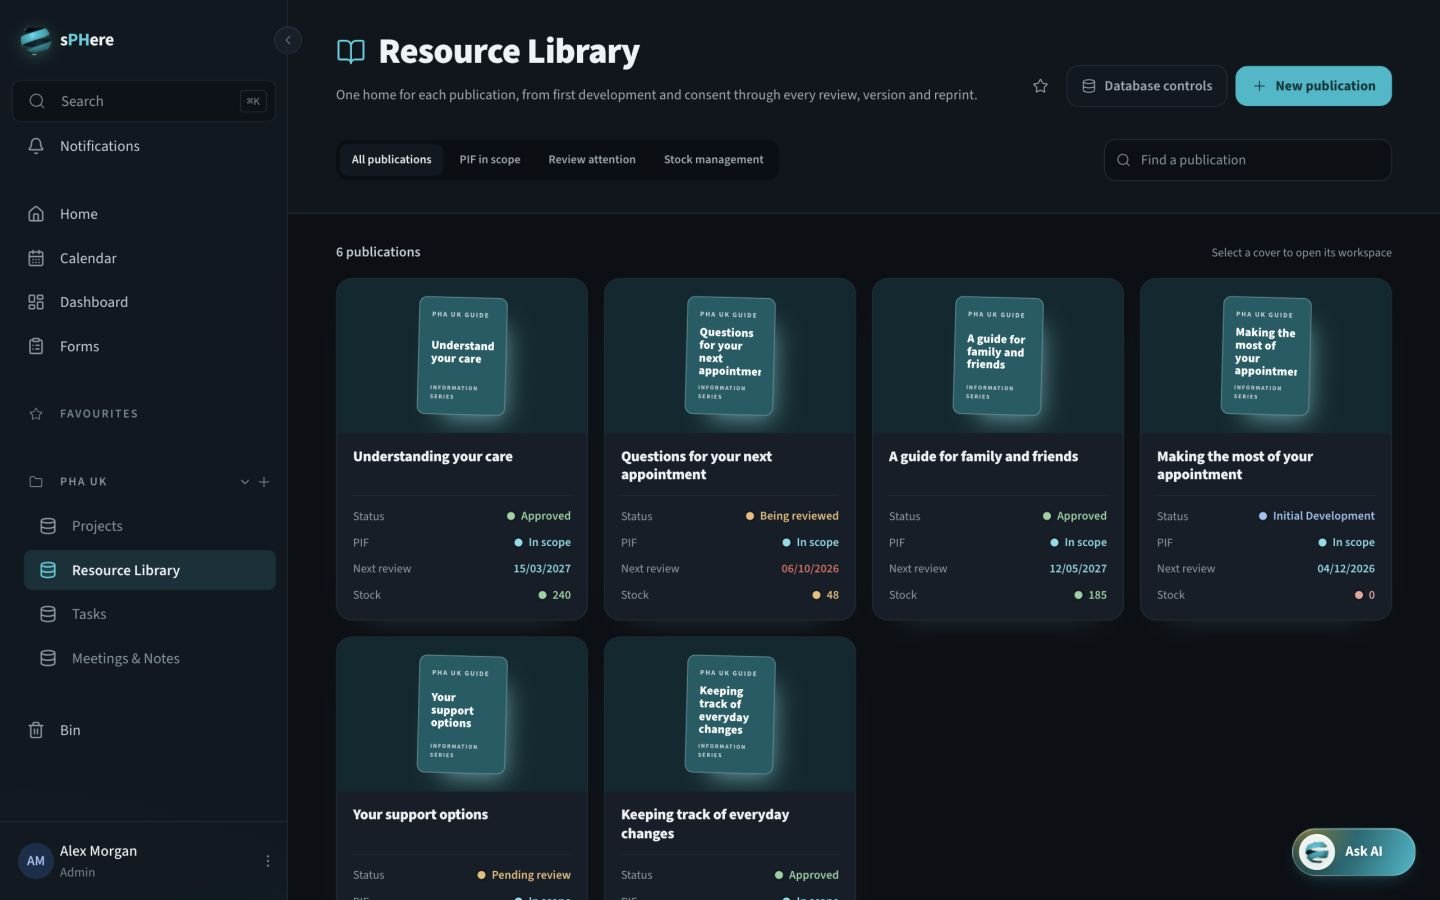Viewport: 1440px width, 900px height.
Task: Switch to Stock management tab
Action: 713,160
